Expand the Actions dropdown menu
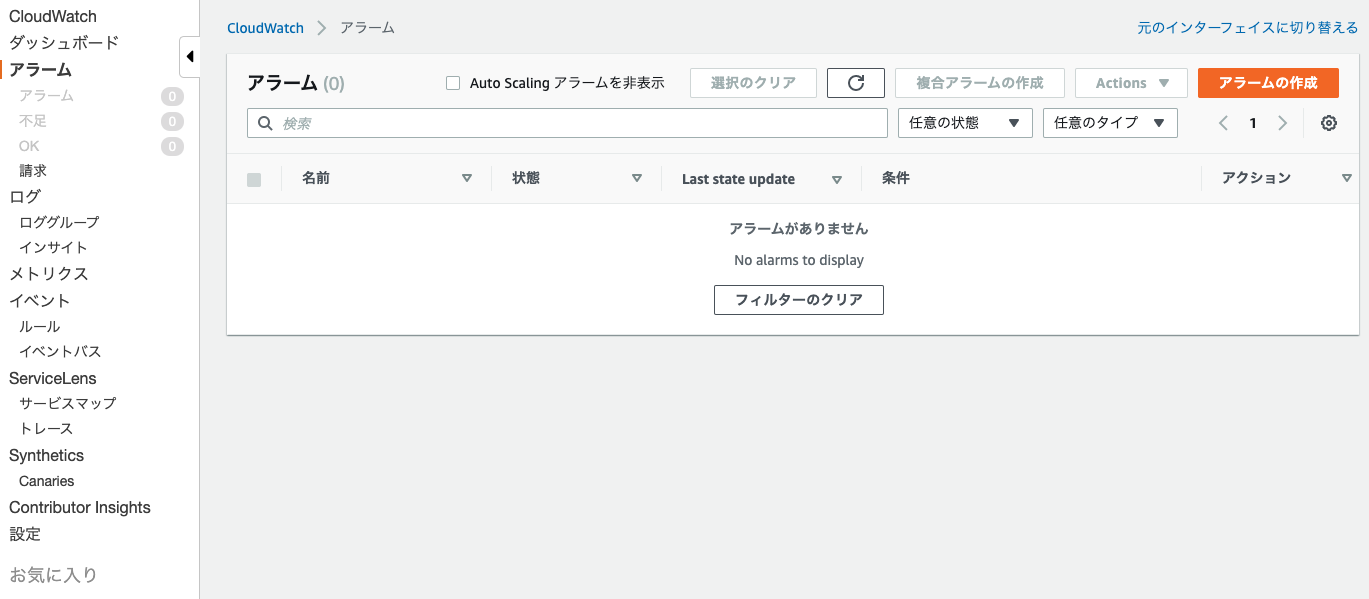The image size is (1369, 599). [x=1131, y=83]
